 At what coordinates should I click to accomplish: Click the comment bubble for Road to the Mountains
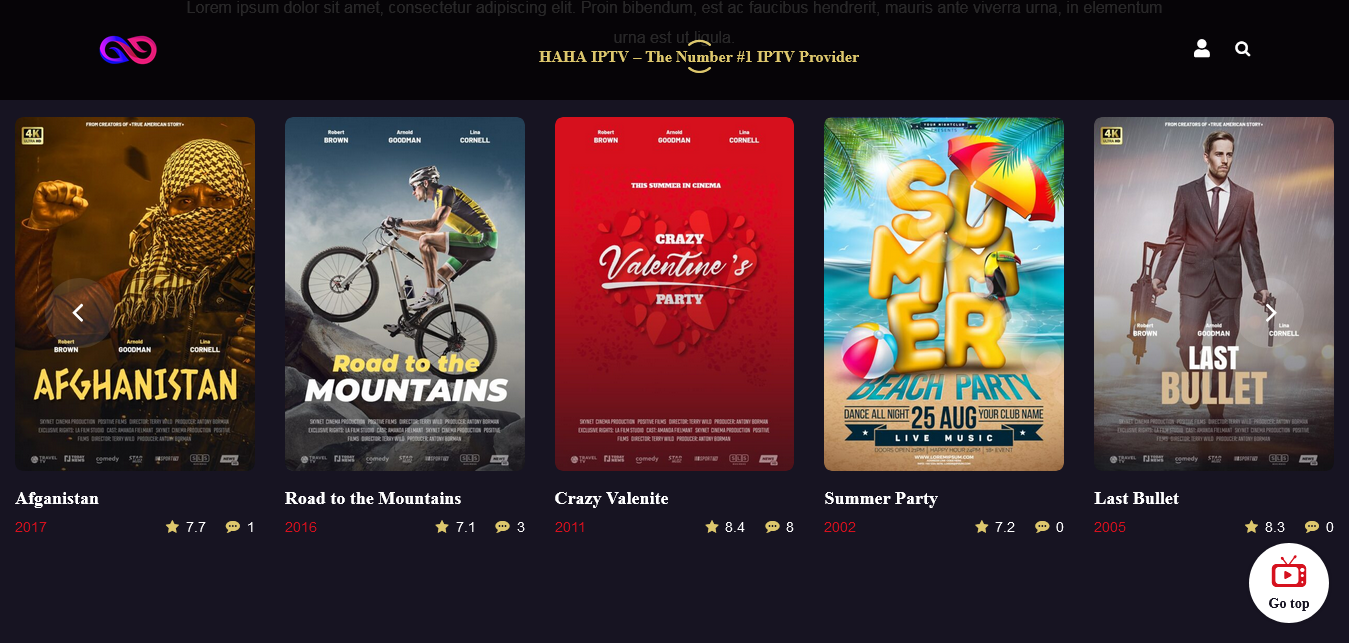coord(502,526)
